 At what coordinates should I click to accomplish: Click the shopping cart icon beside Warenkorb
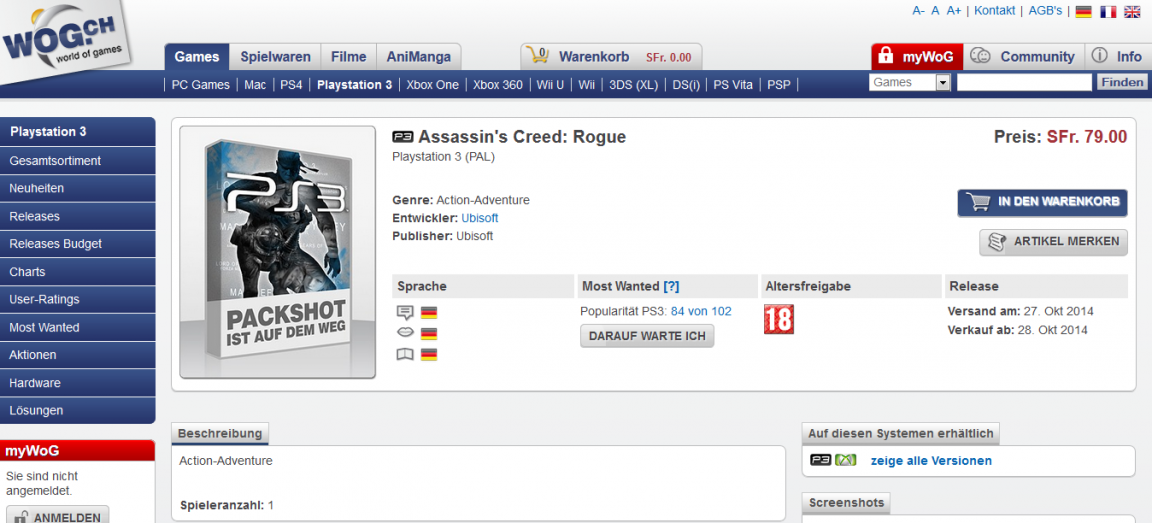point(539,56)
